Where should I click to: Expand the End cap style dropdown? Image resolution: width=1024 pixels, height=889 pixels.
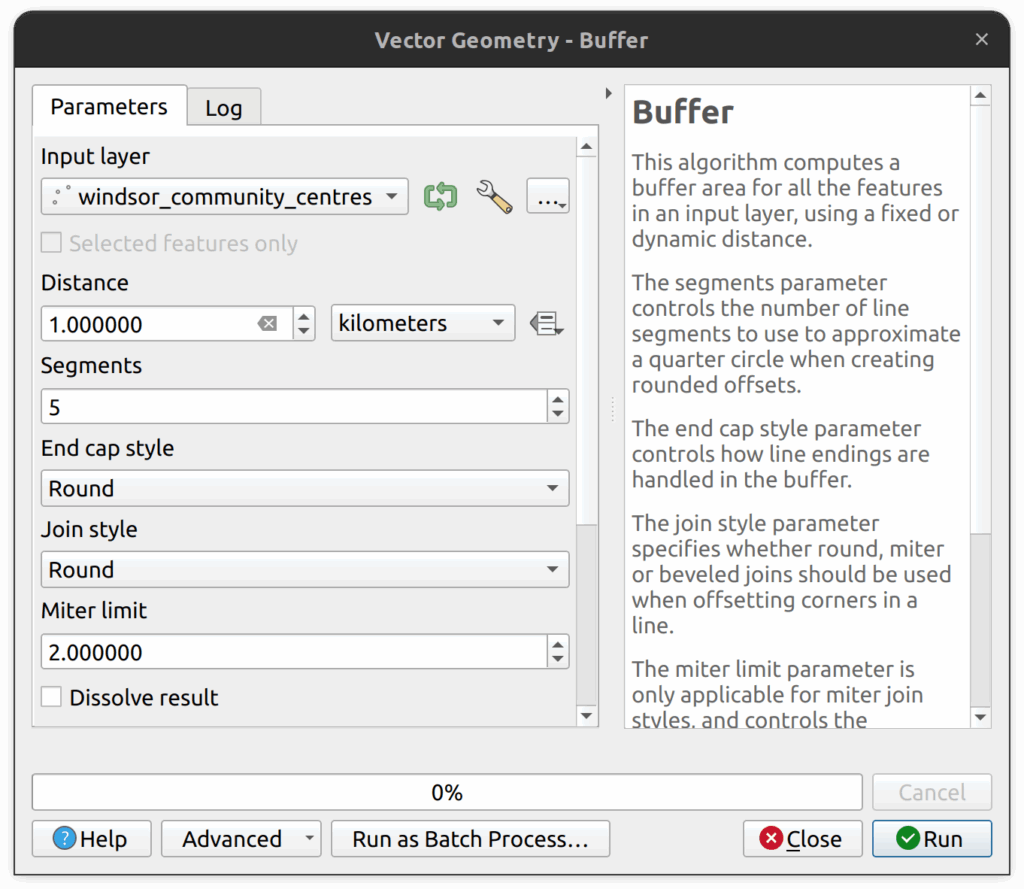point(304,489)
